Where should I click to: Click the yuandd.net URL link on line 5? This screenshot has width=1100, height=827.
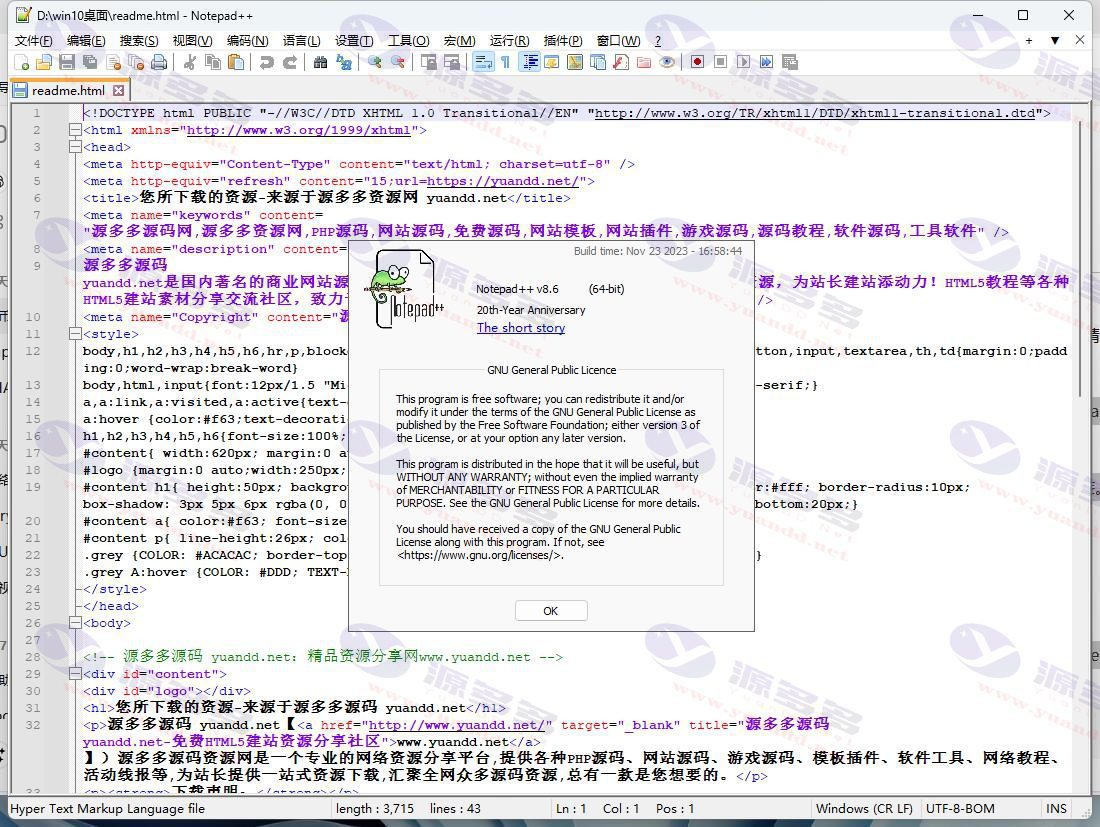502,182
